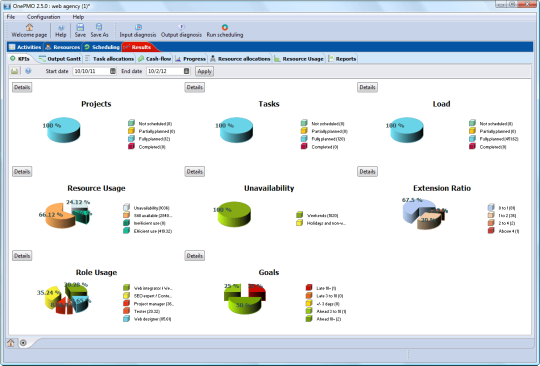Switch to the Activities tab
The image size is (540, 366).
click(x=25, y=47)
